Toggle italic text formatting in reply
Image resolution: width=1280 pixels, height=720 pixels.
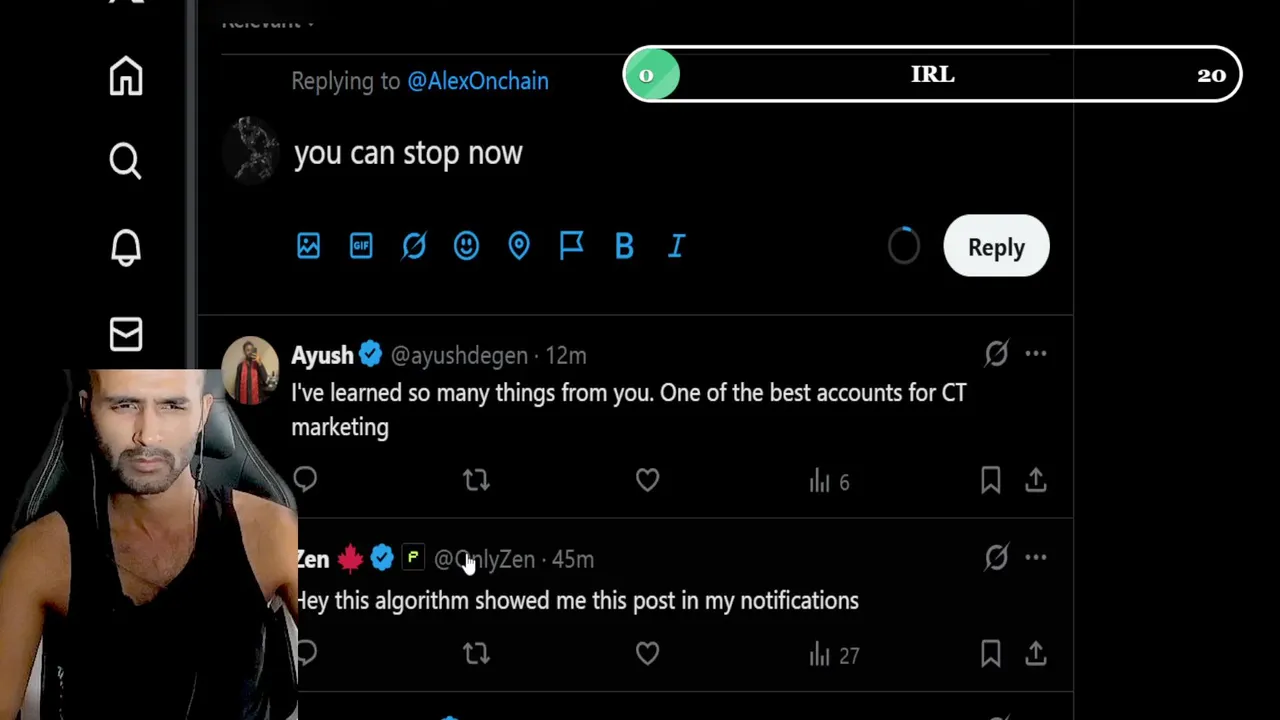point(677,246)
